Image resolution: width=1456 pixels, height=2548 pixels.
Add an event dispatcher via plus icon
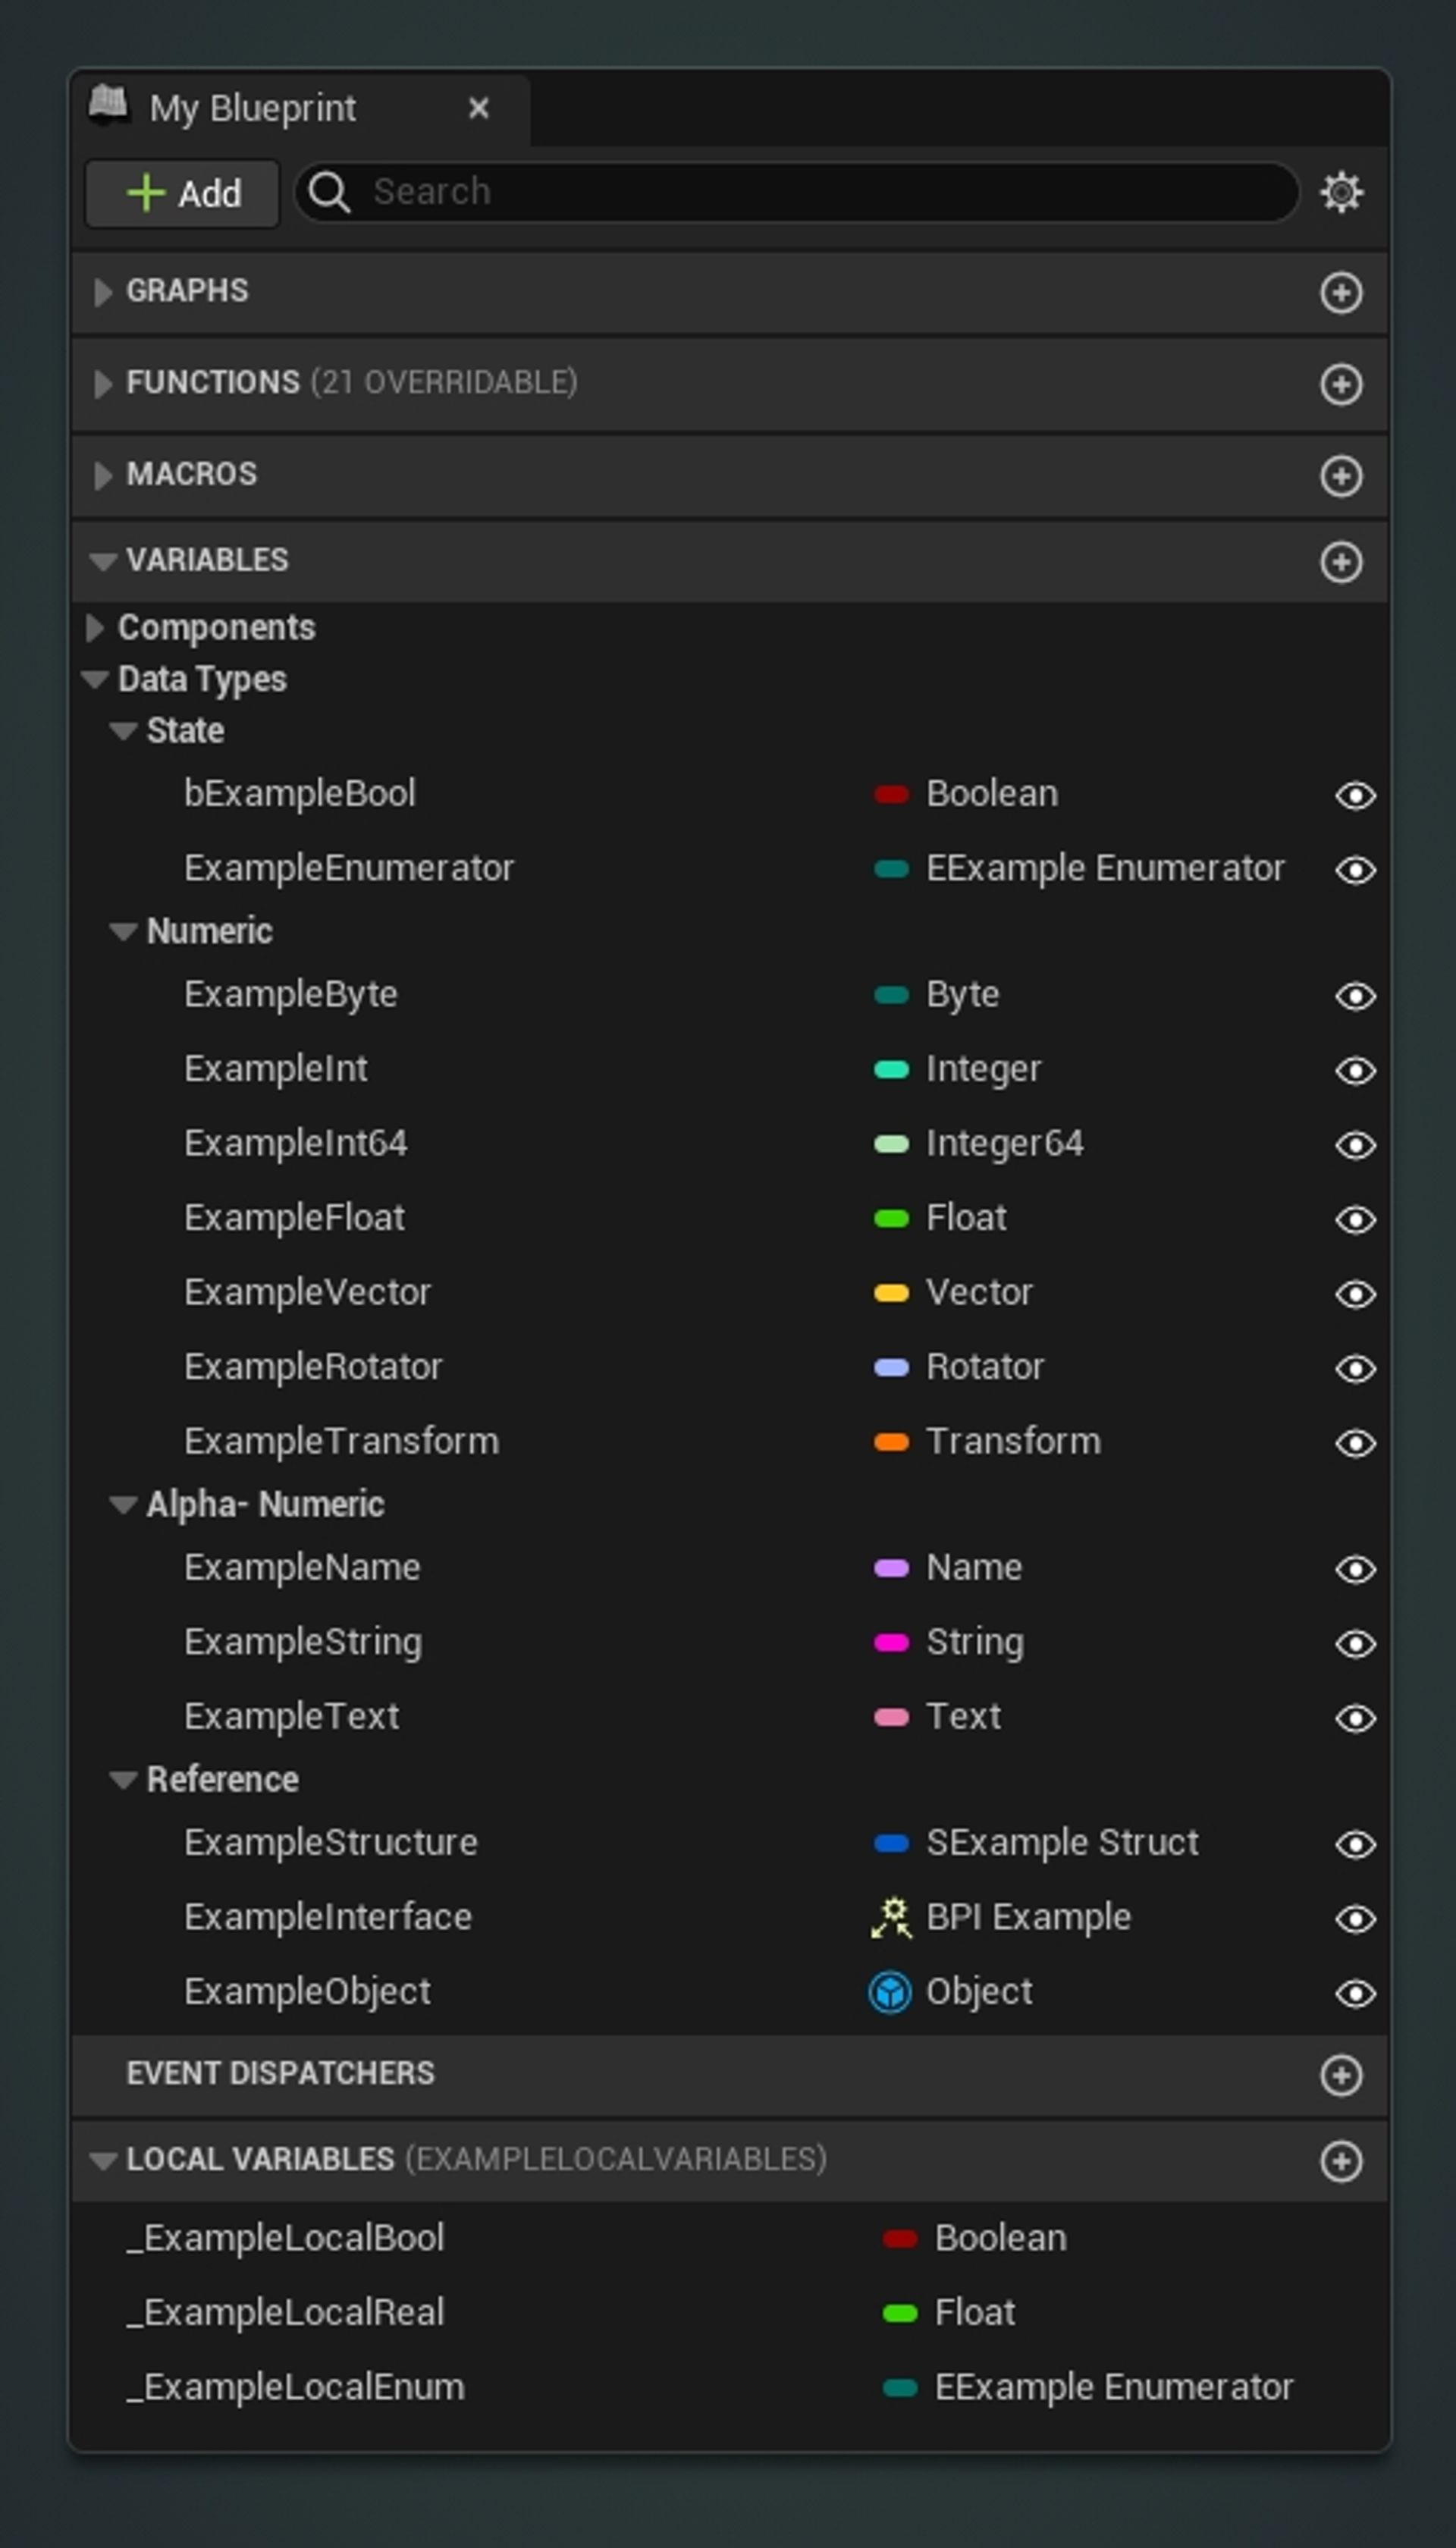pos(1341,2074)
